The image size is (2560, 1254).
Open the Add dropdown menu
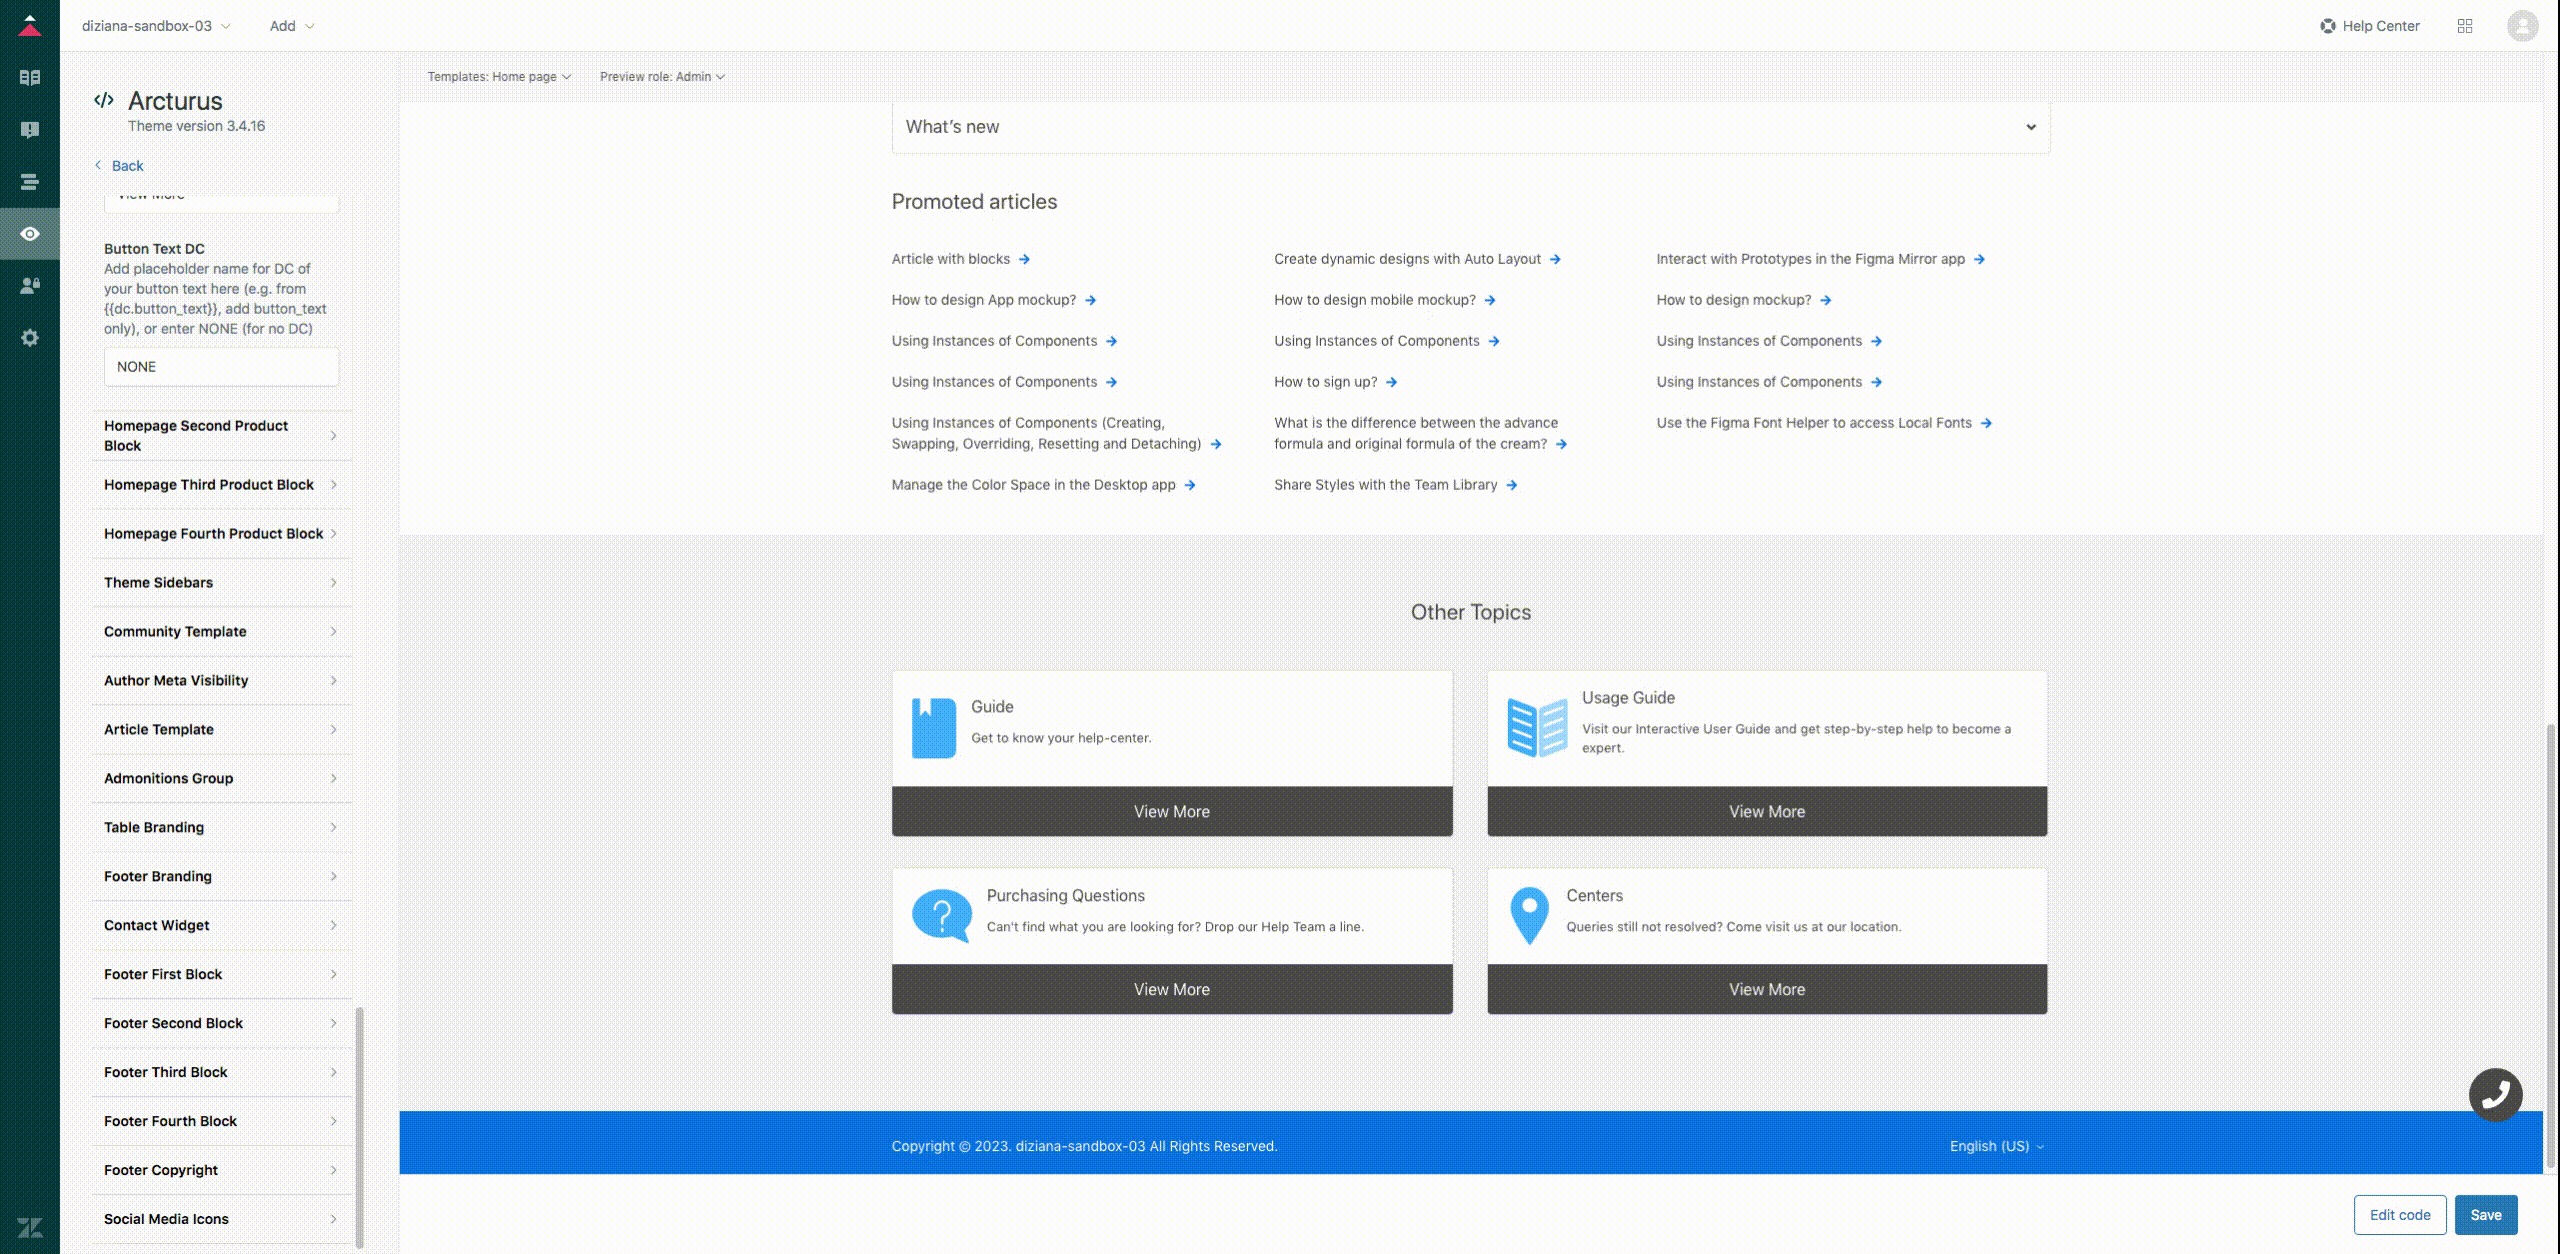tap(292, 26)
